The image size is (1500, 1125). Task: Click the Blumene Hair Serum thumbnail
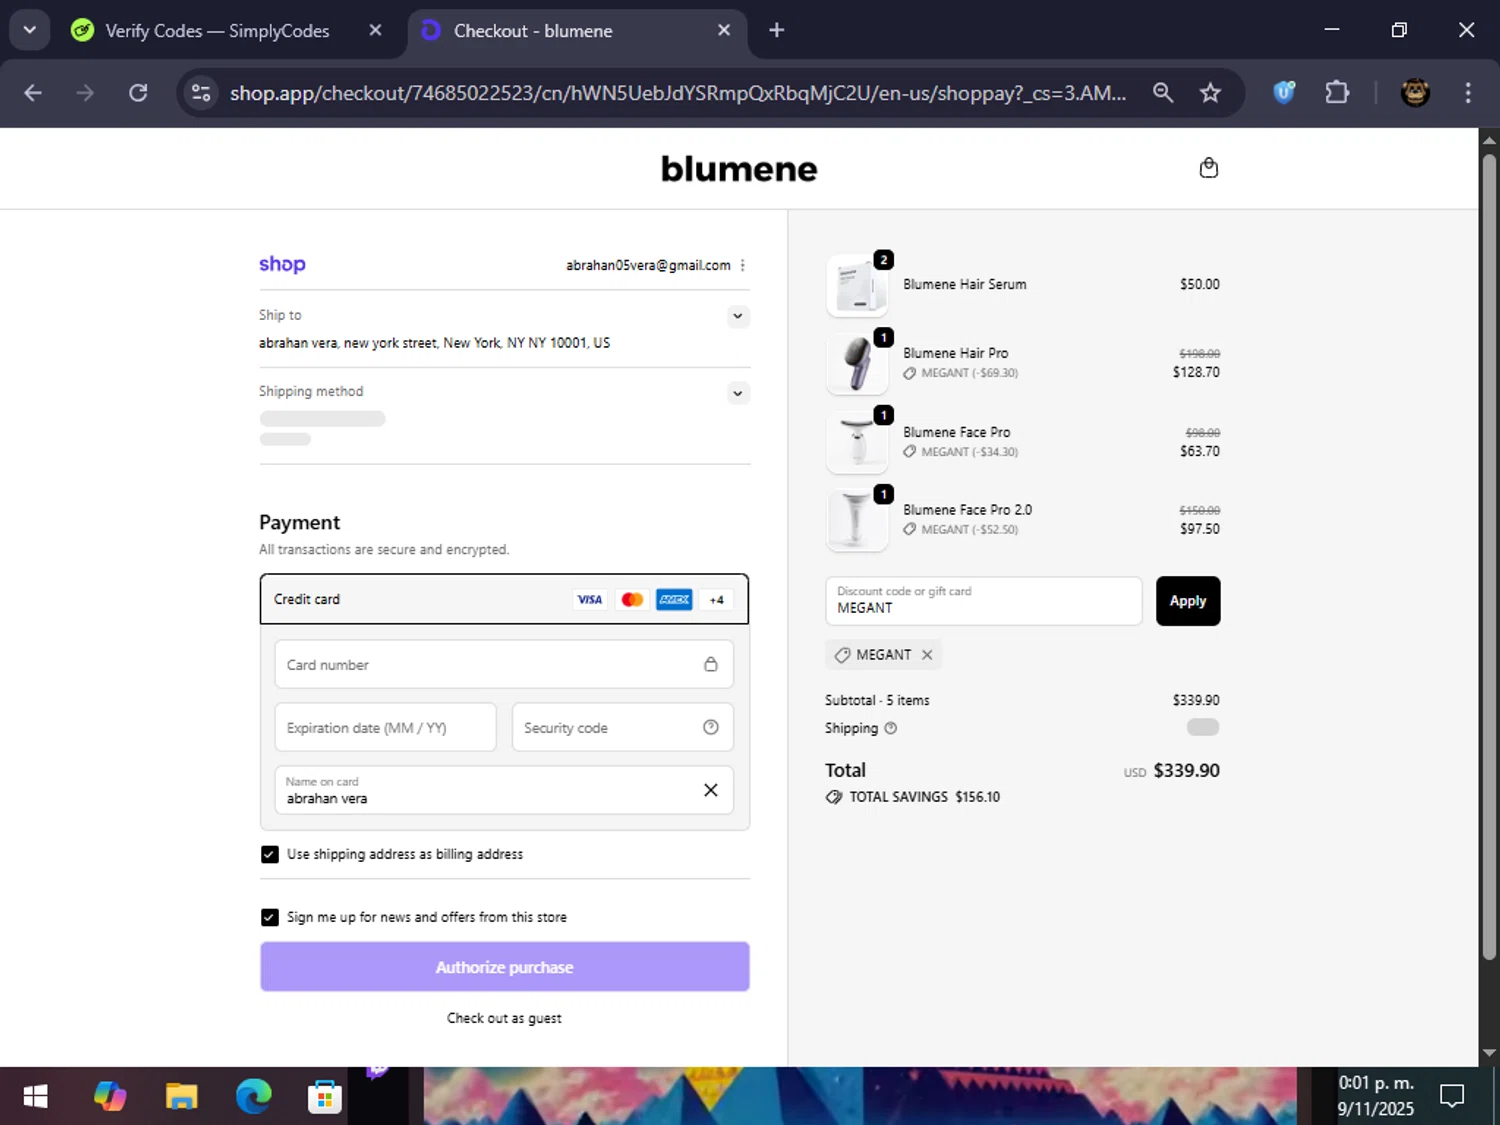[x=857, y=285]
